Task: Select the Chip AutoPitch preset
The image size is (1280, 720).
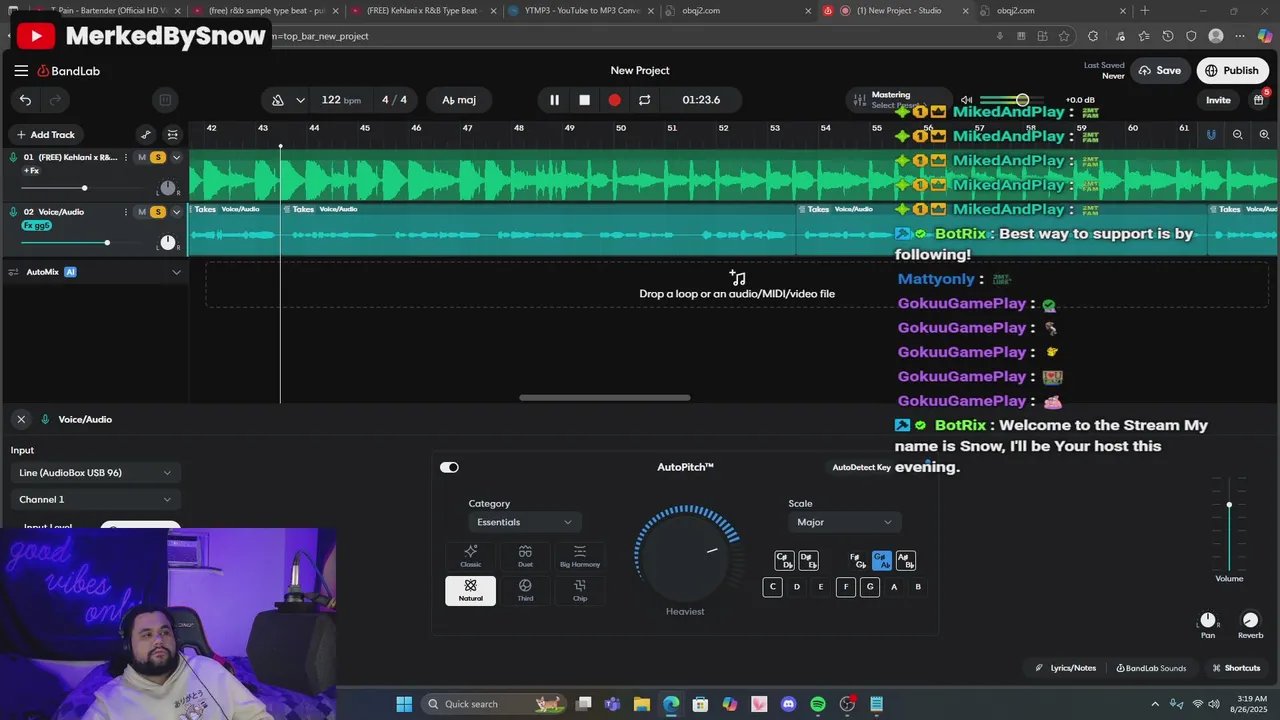Action: (x=580, y=590)
